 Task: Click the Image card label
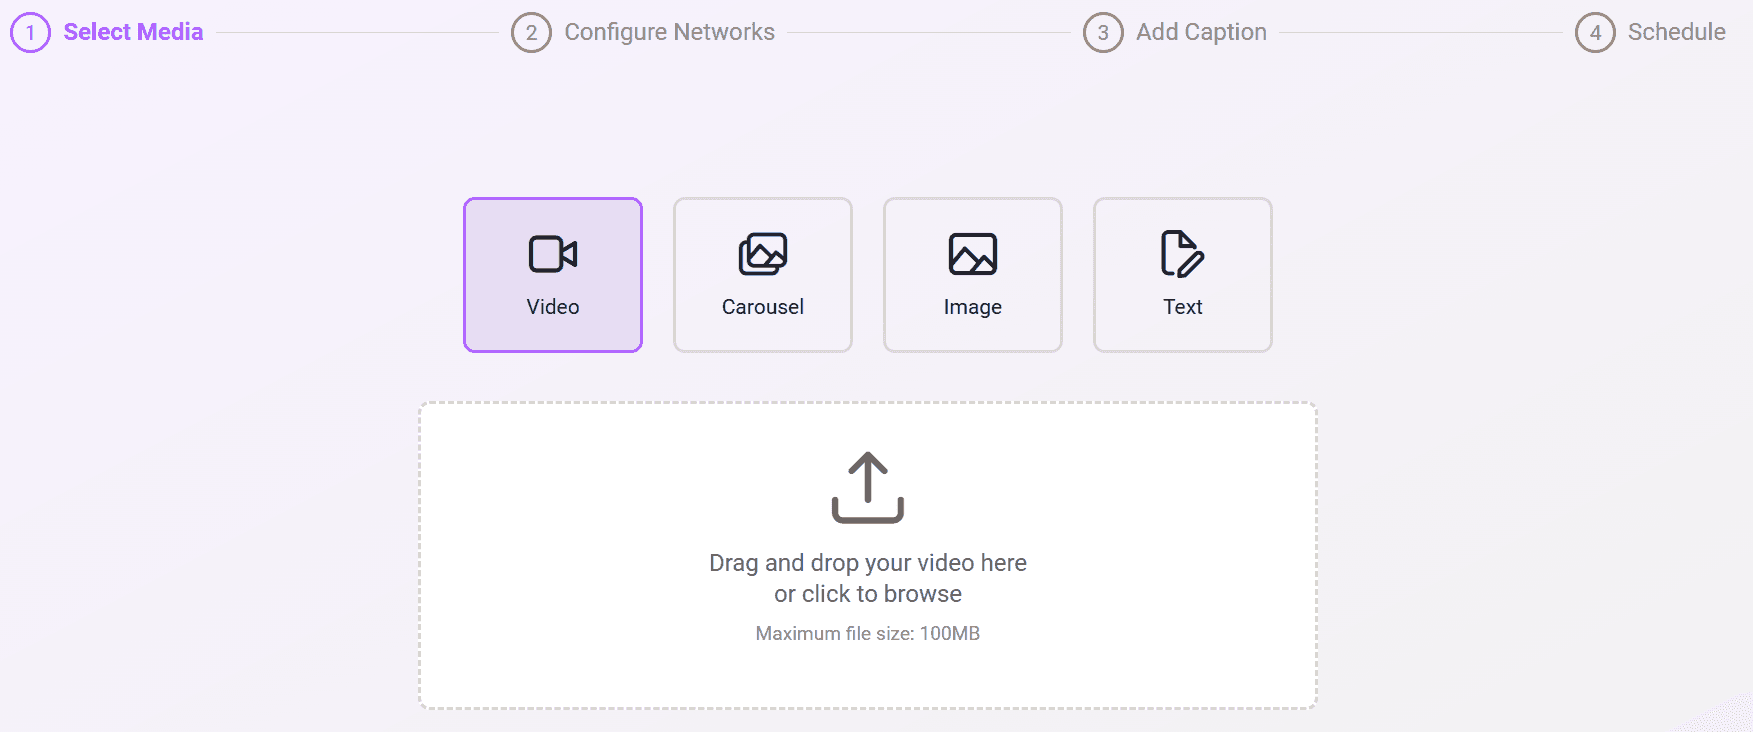tap(972, 307)
